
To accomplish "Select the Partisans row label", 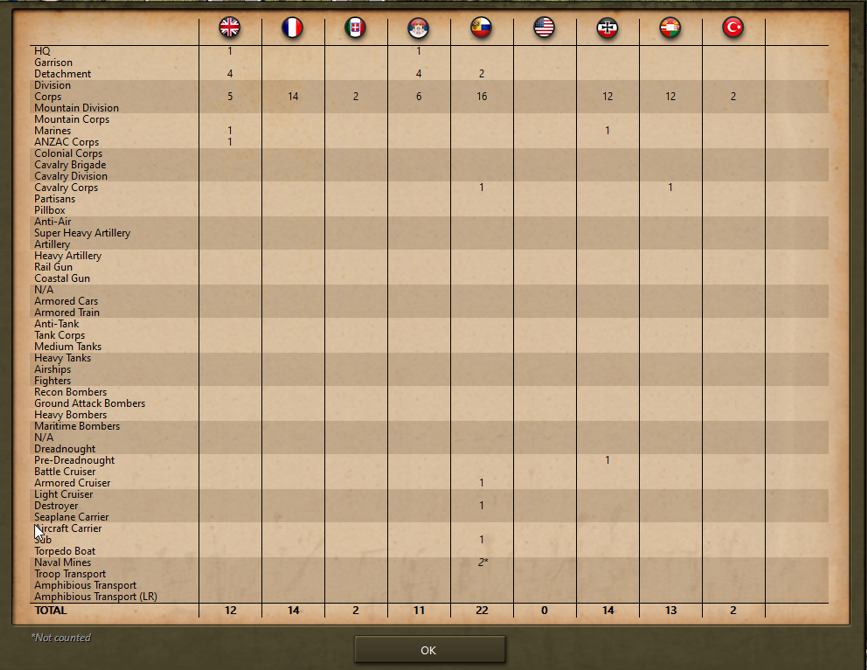I will tap(55, 198).
